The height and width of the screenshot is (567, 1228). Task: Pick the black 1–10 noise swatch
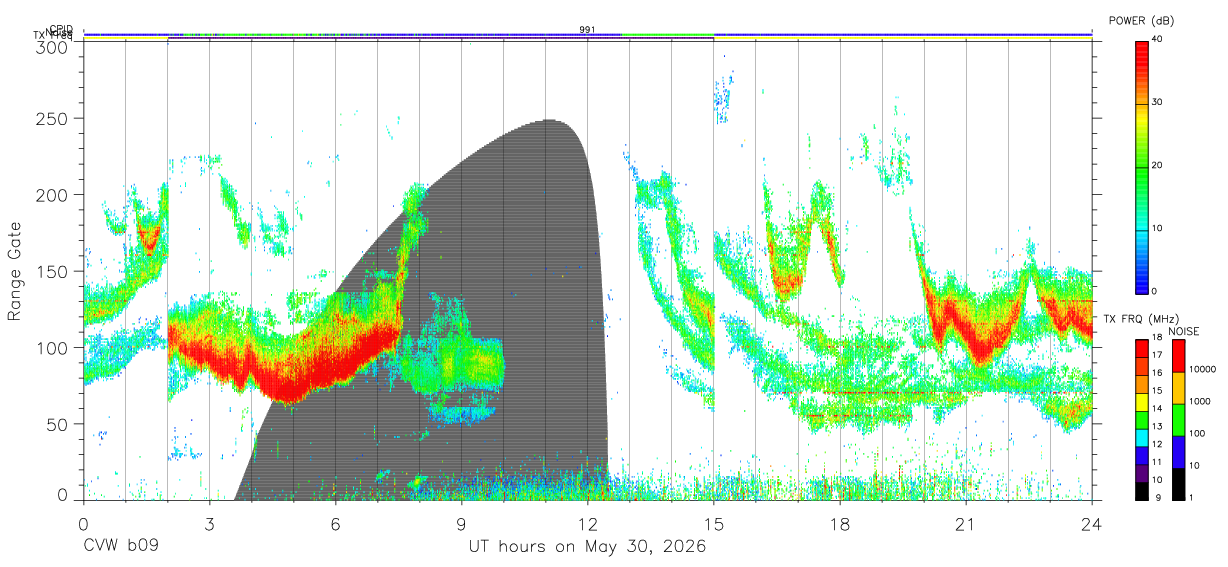1178,484
